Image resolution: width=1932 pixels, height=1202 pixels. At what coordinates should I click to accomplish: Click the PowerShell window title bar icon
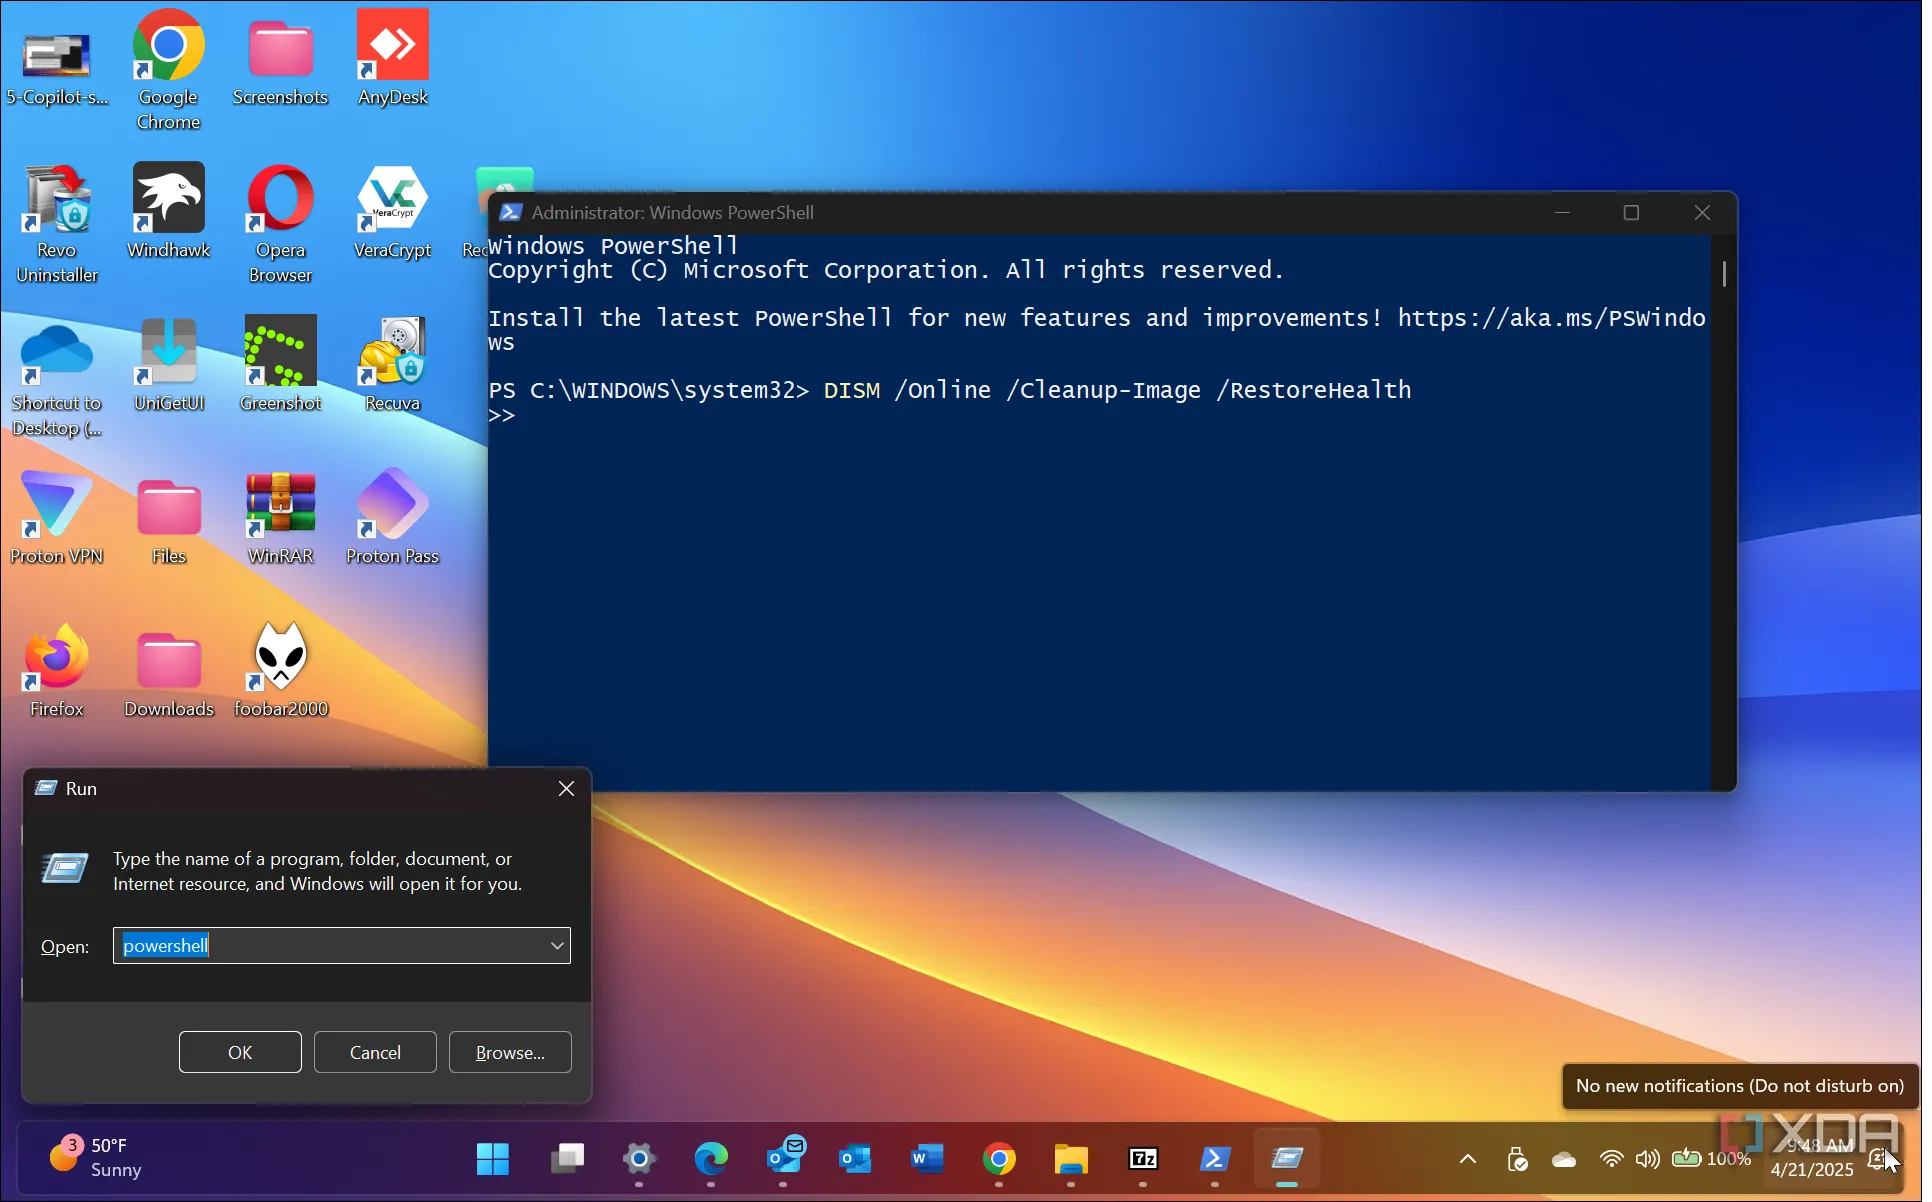pos(510,212)
